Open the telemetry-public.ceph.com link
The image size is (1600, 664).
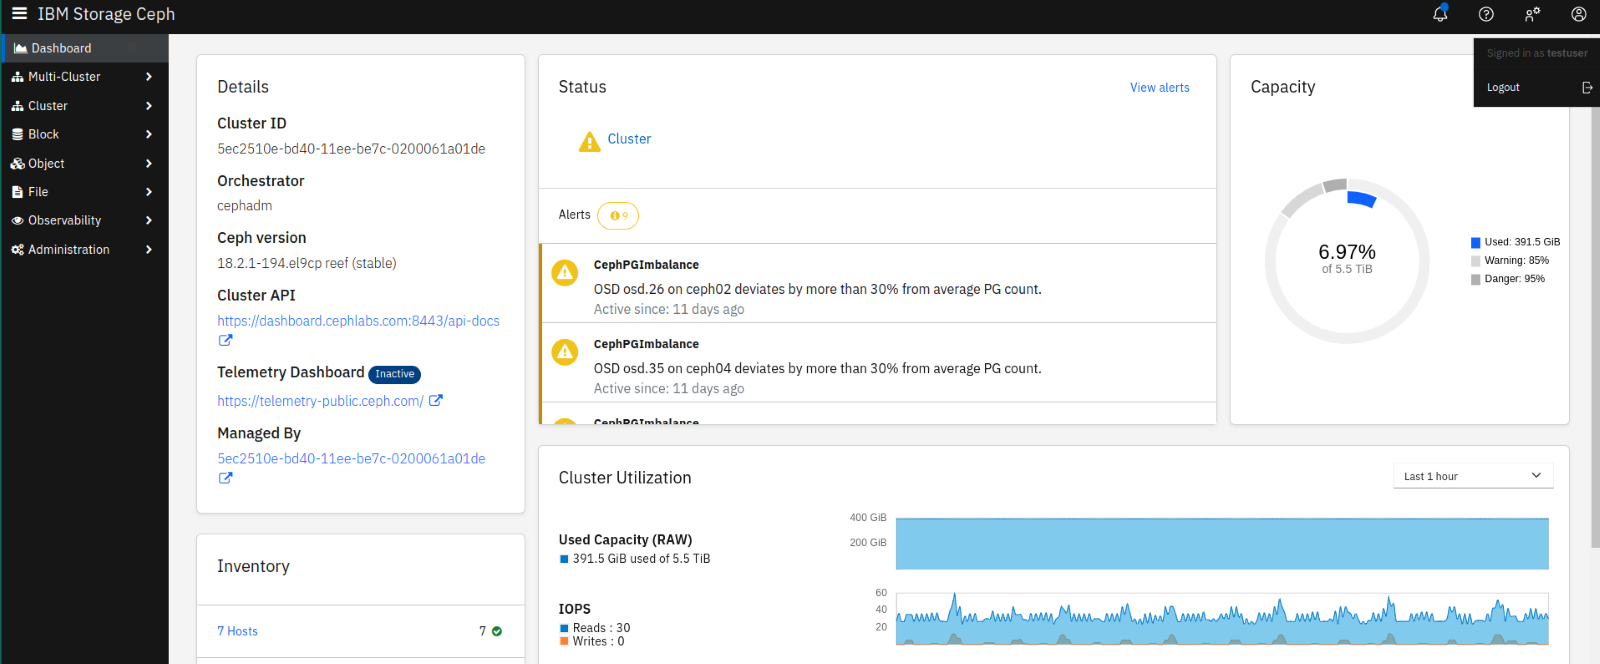(320, 401)
